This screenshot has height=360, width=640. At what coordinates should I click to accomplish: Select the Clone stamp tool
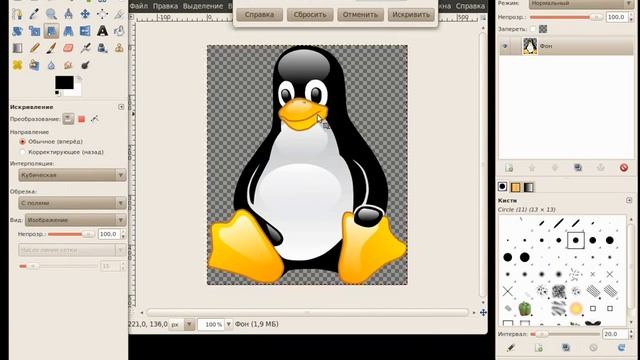(x=119, y=48)
